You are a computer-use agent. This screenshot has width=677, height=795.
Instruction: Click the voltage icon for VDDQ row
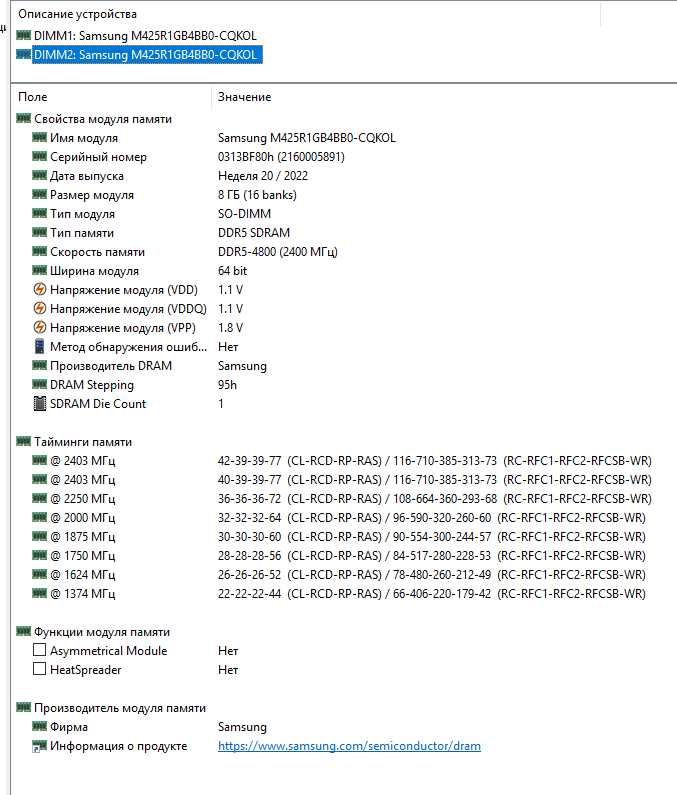coord(40,308)
